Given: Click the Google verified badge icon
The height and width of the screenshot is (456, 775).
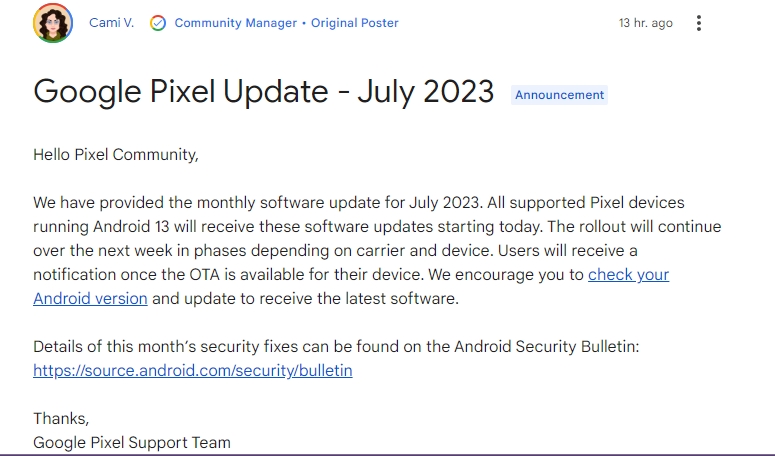Looking at the screenshot, I should coord(158,23).
